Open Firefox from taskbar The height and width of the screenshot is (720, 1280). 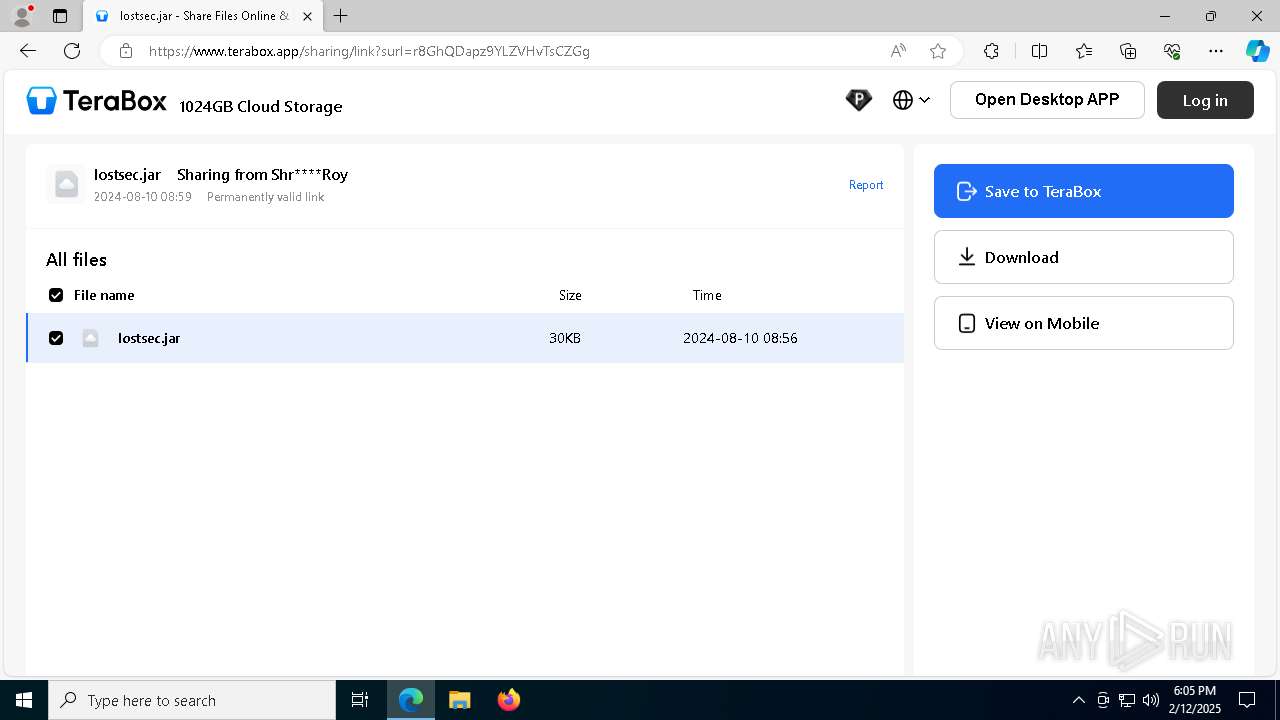tap(508, 700)
